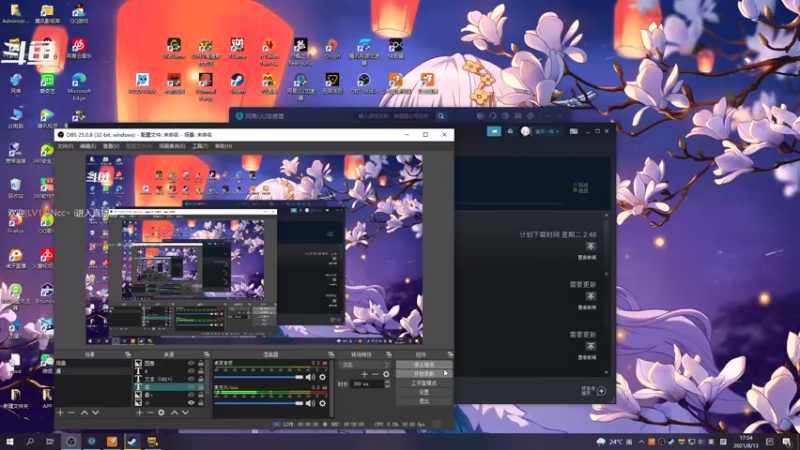Open Steam Big Picture mode icon
This screenshot has height=450, width=800.
pos(574,131)
